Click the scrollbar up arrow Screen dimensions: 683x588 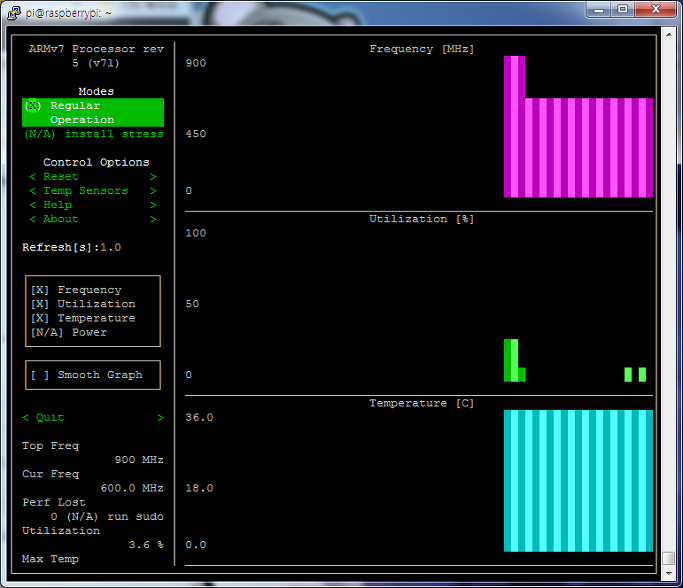point(669,34)
